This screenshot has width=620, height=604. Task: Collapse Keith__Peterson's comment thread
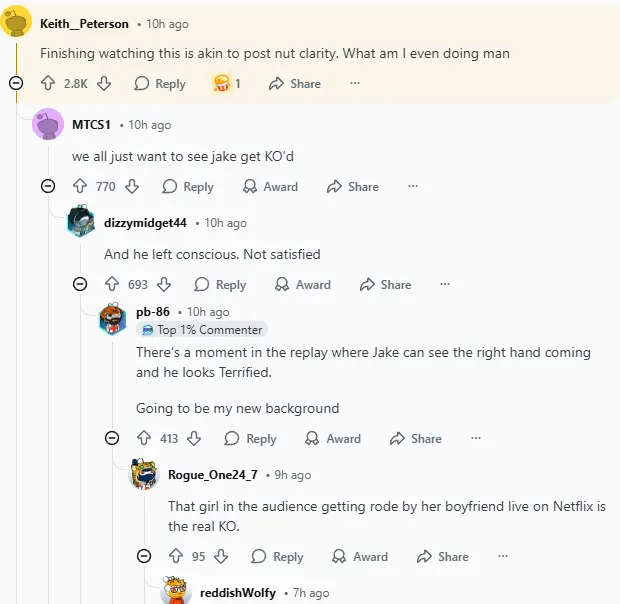point(16,84)
